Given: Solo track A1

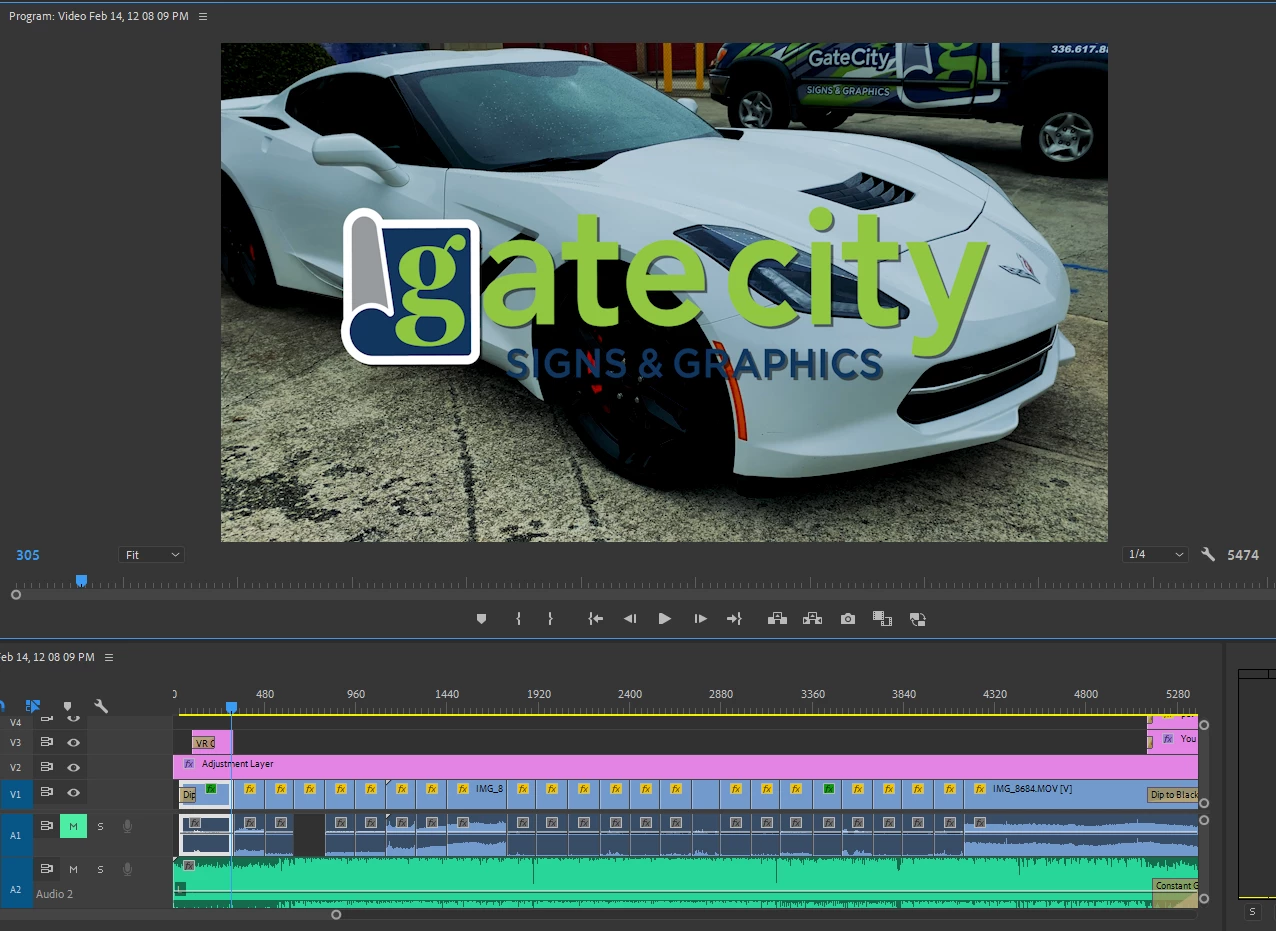Looking at the screenshot, I should (x=100, y=826).
